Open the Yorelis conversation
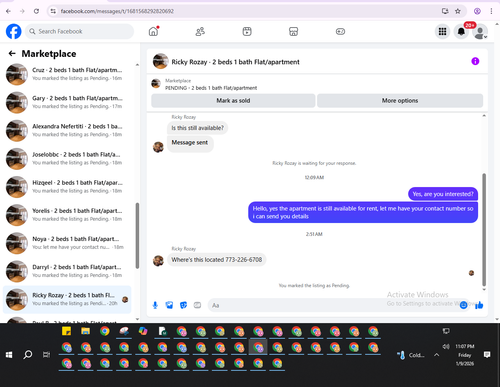The width and height of the screenshot is (500, 387). (x=67, y=215)
